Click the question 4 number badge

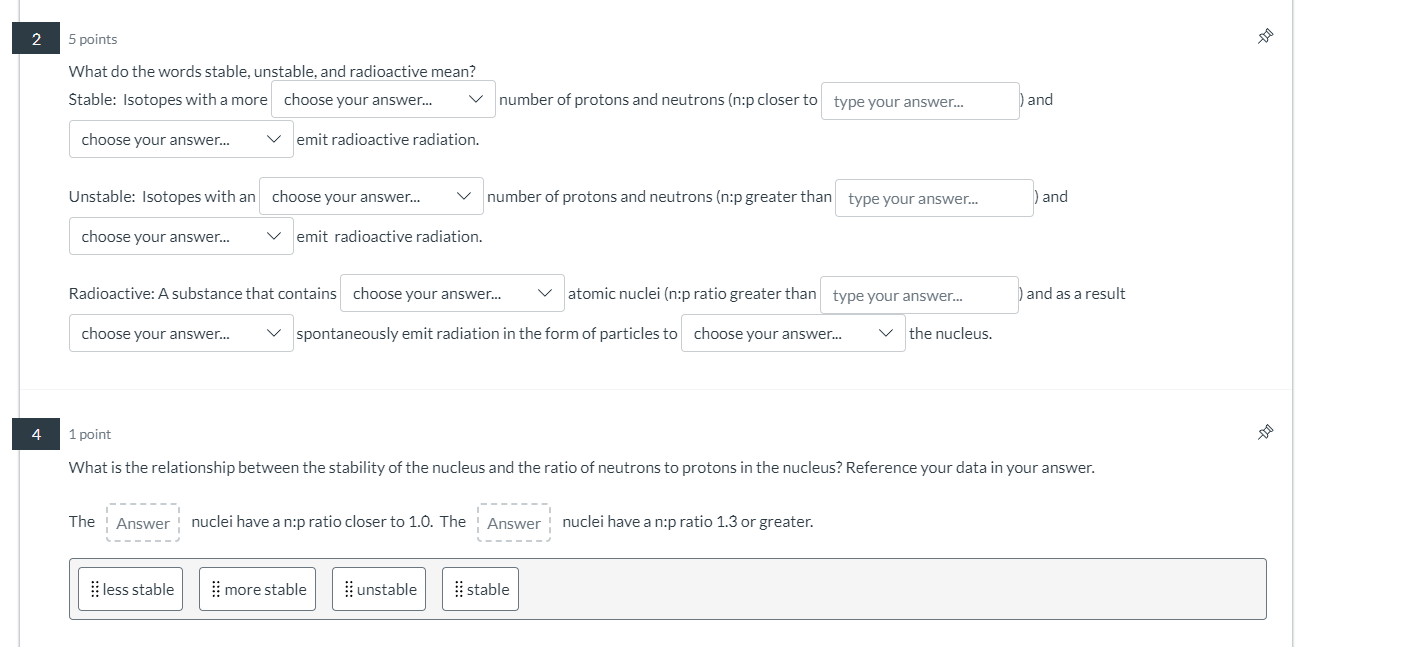pyautogui.click(x=35, y=434)
